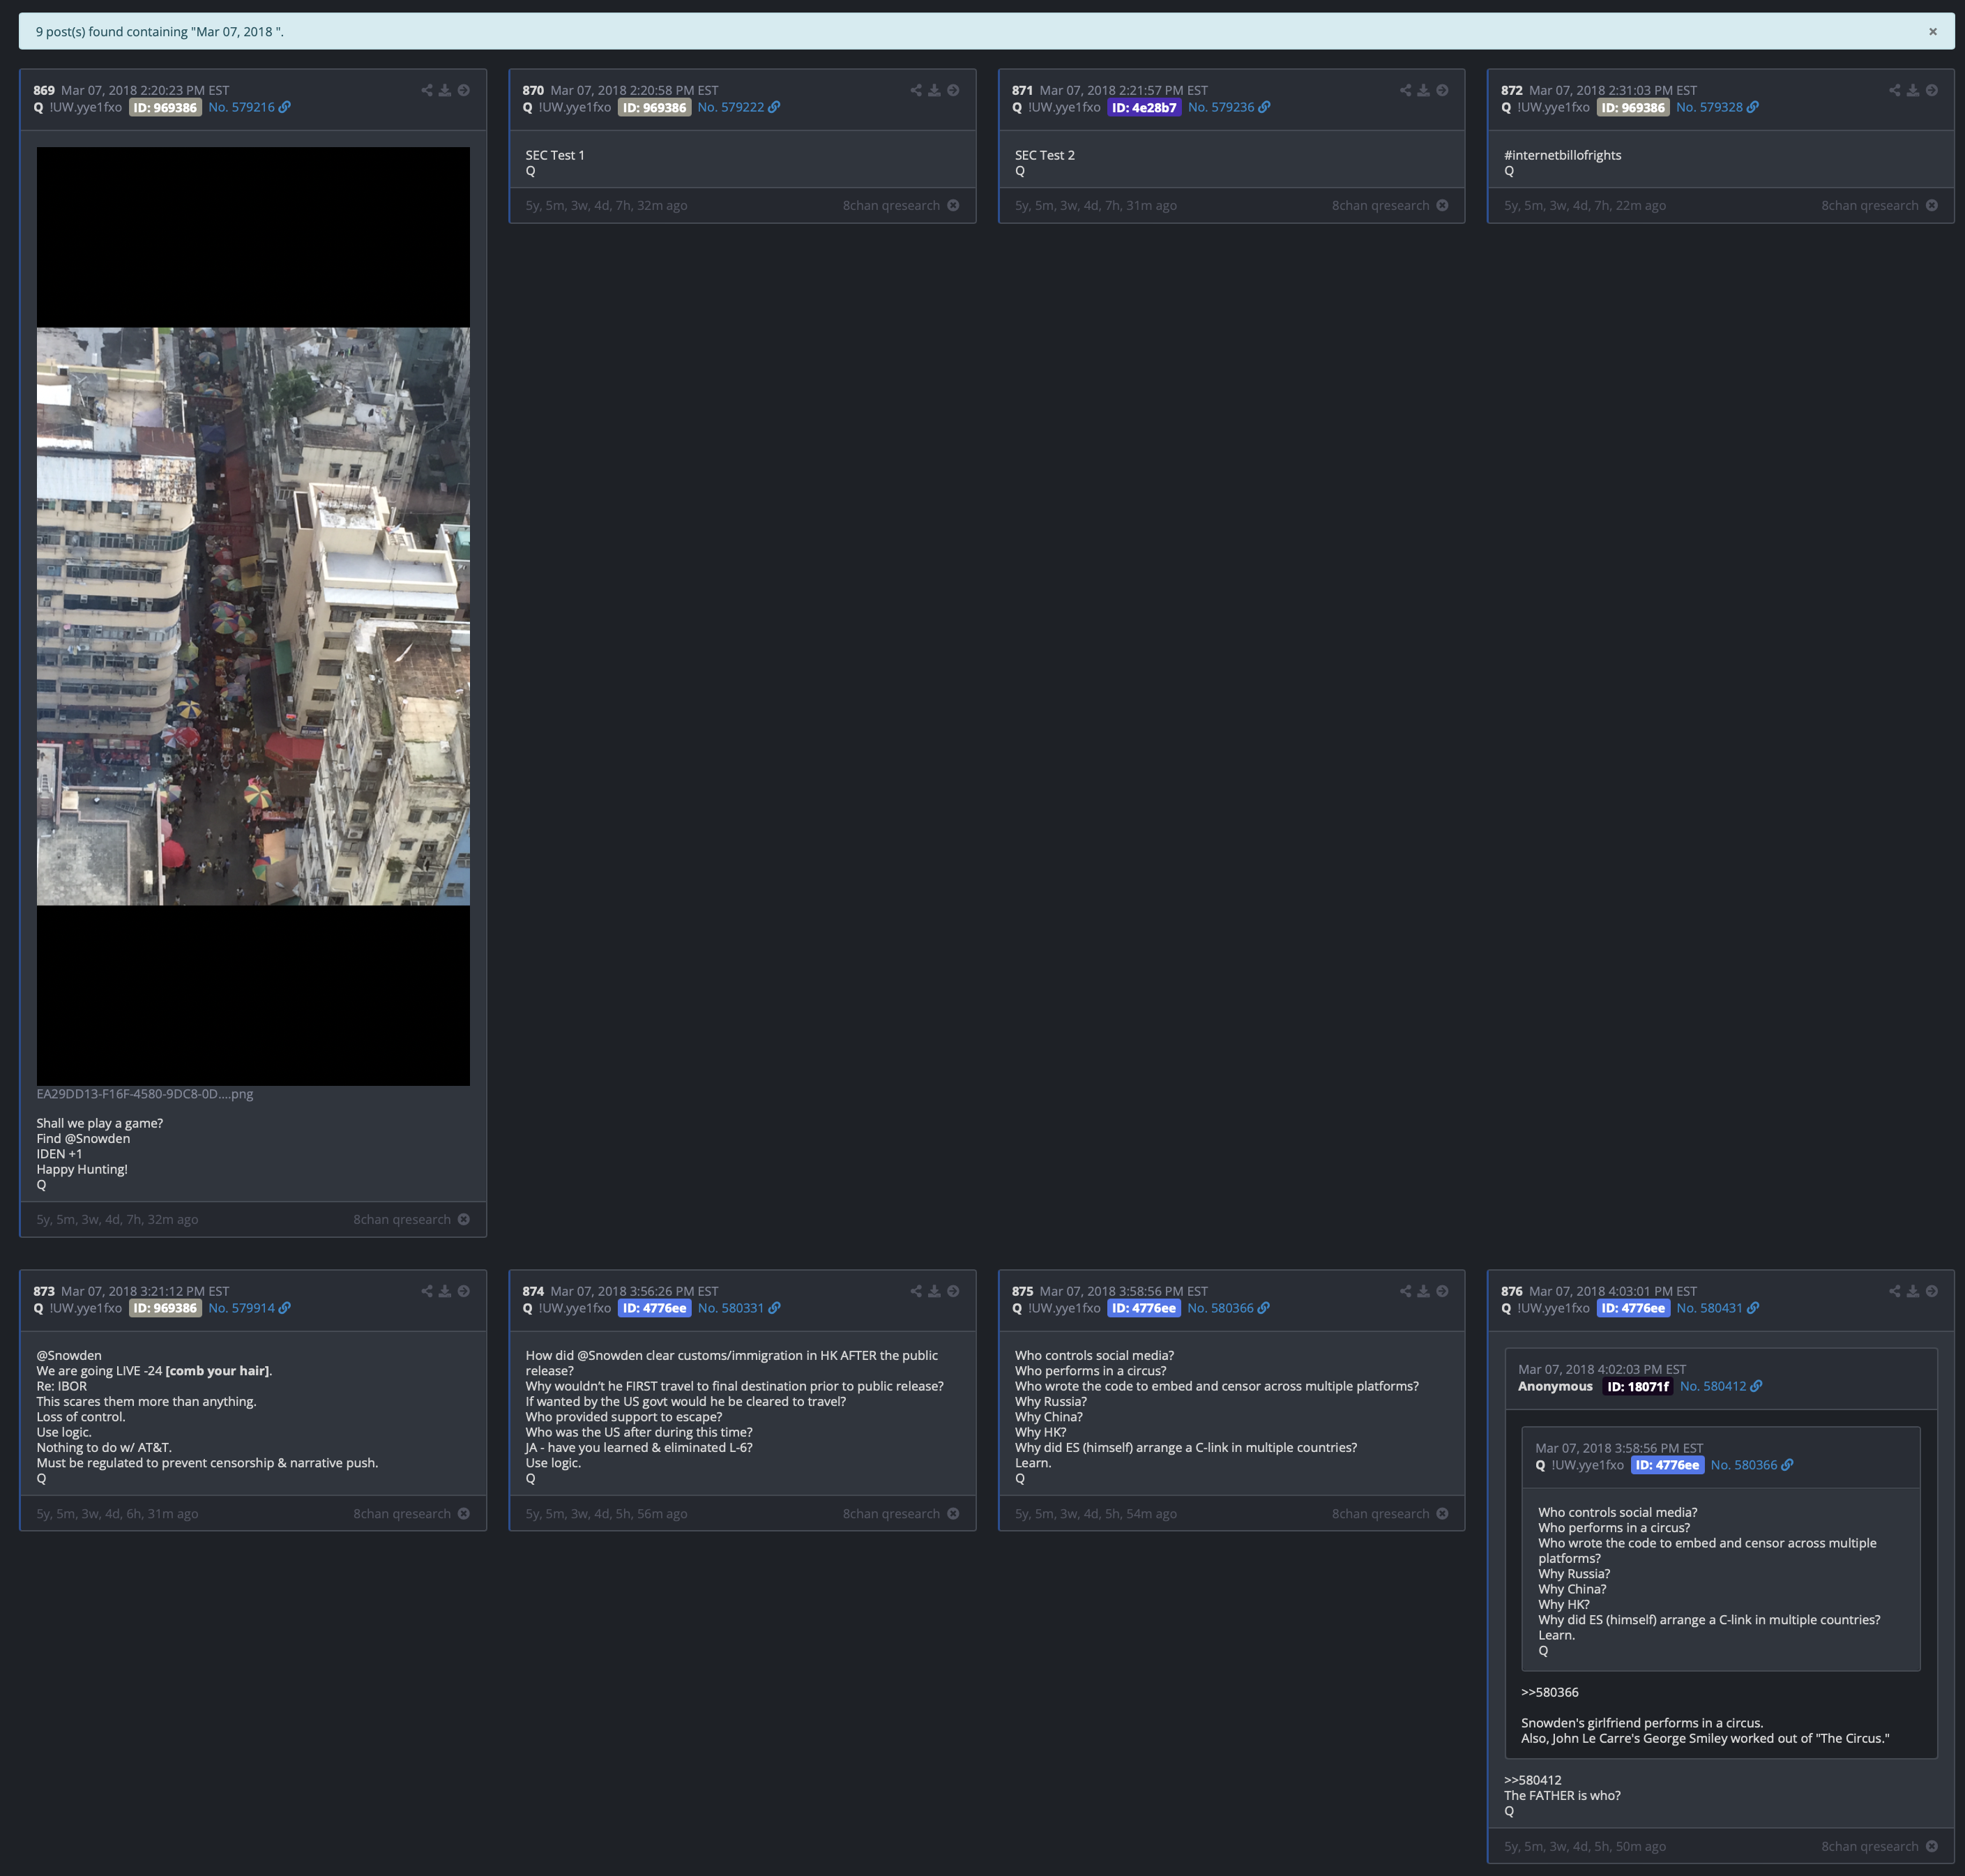
Task: Click the circle-x icon in post 869 footer
Action: [x=464, y=1219]
